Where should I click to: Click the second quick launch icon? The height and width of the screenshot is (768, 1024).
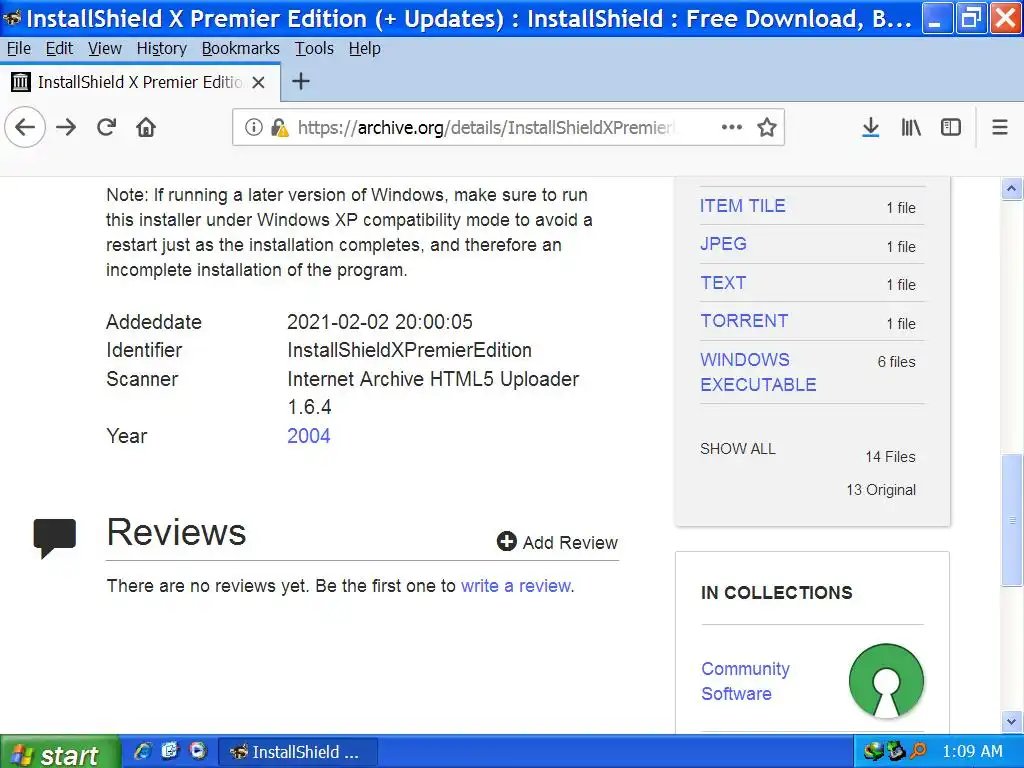point(170,751)
